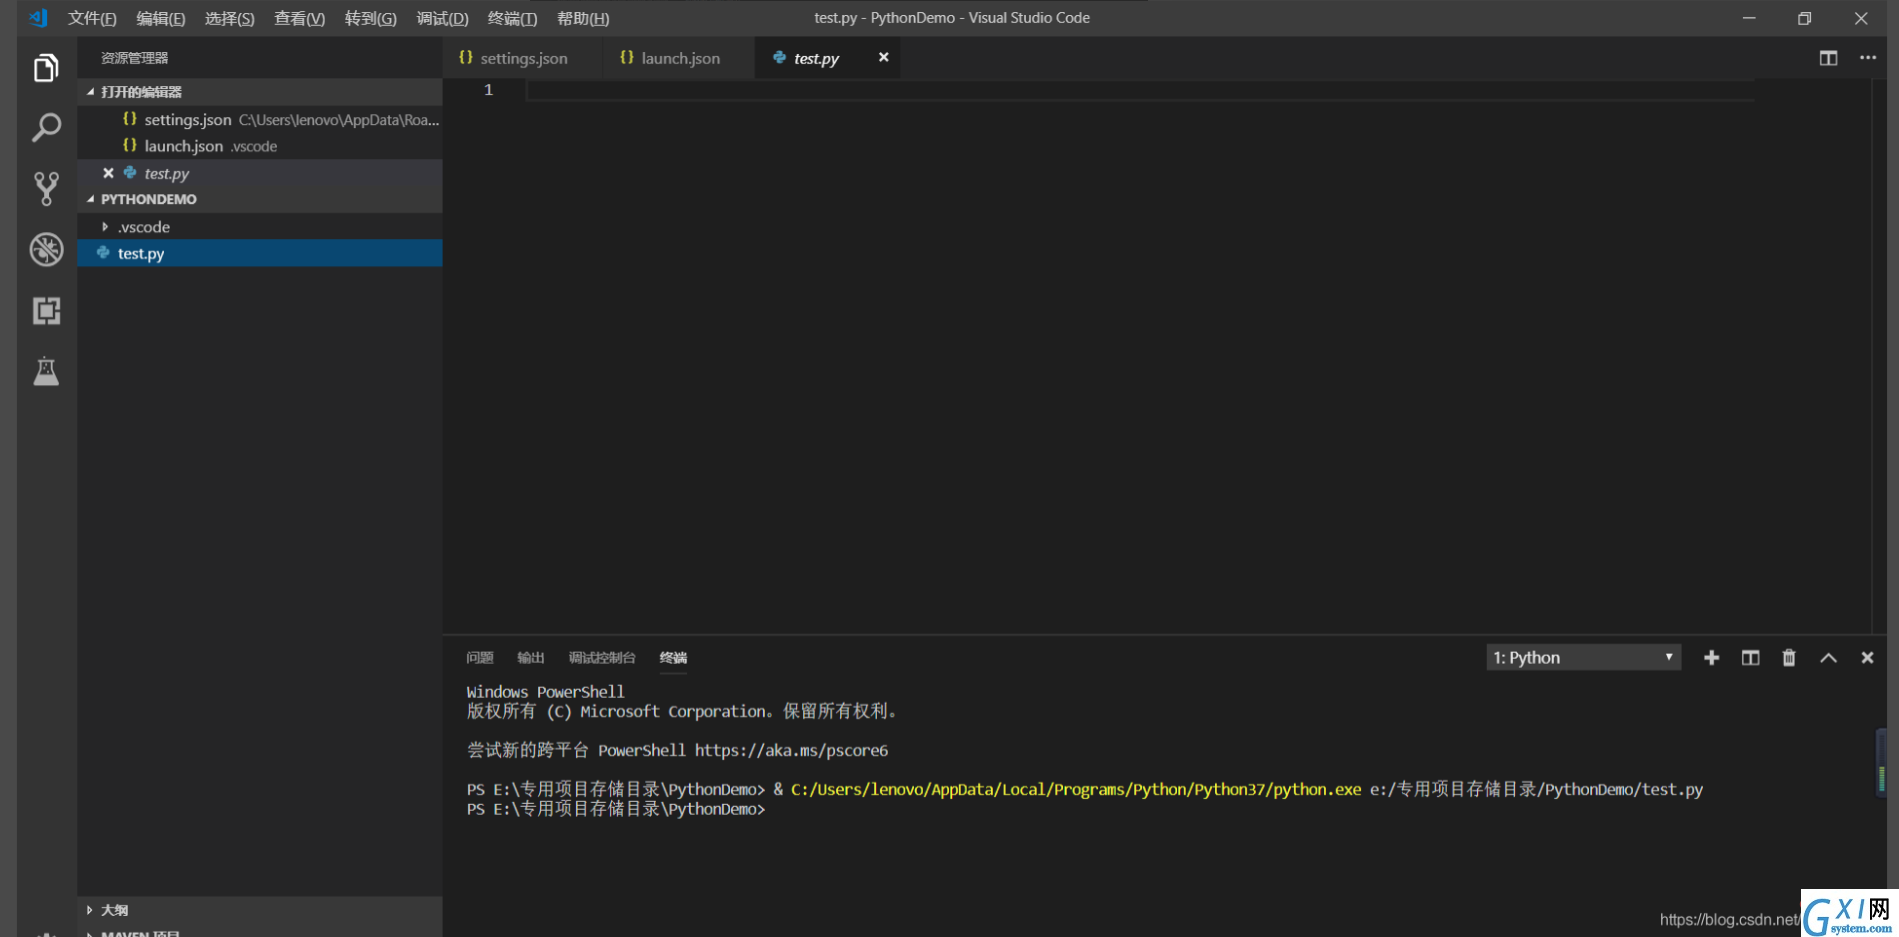Open the 查看(V) menu
The width and height of the screenshot is (1899, 937).
point(300,18)
